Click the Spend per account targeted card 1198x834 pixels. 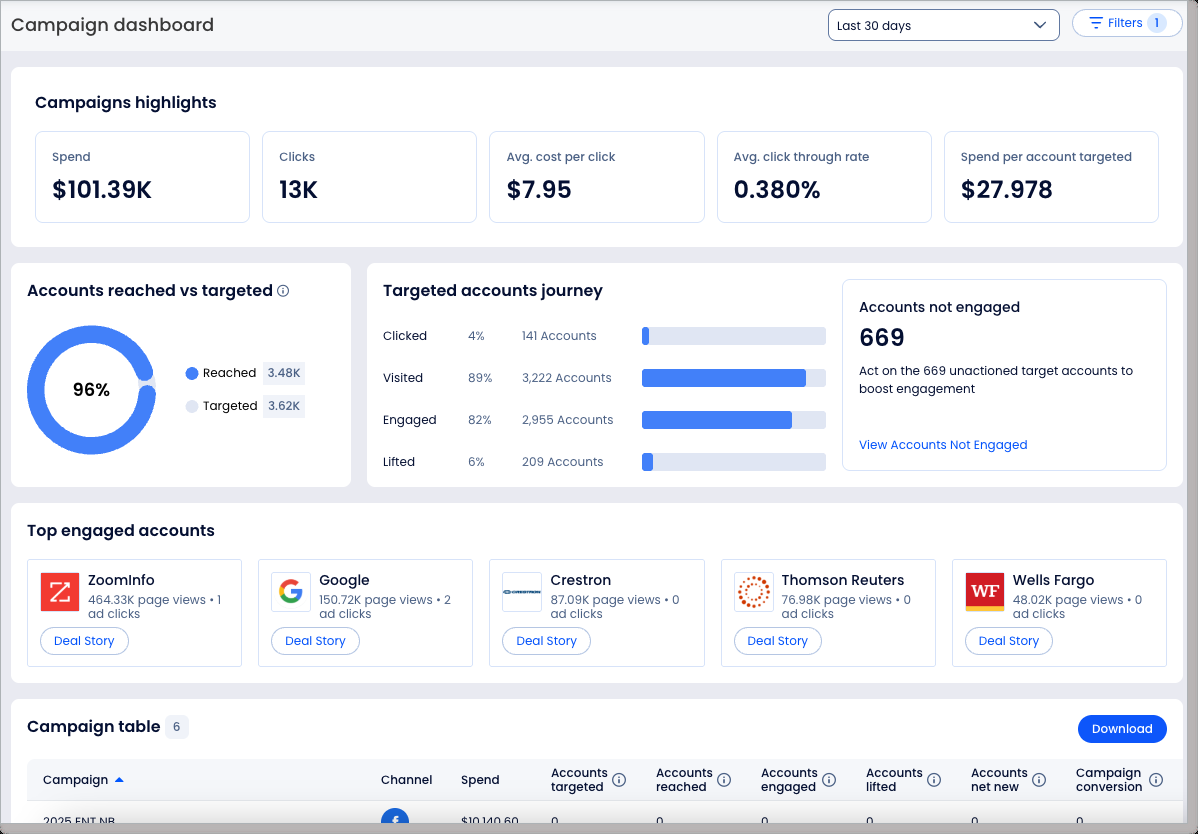[1051, 177]
